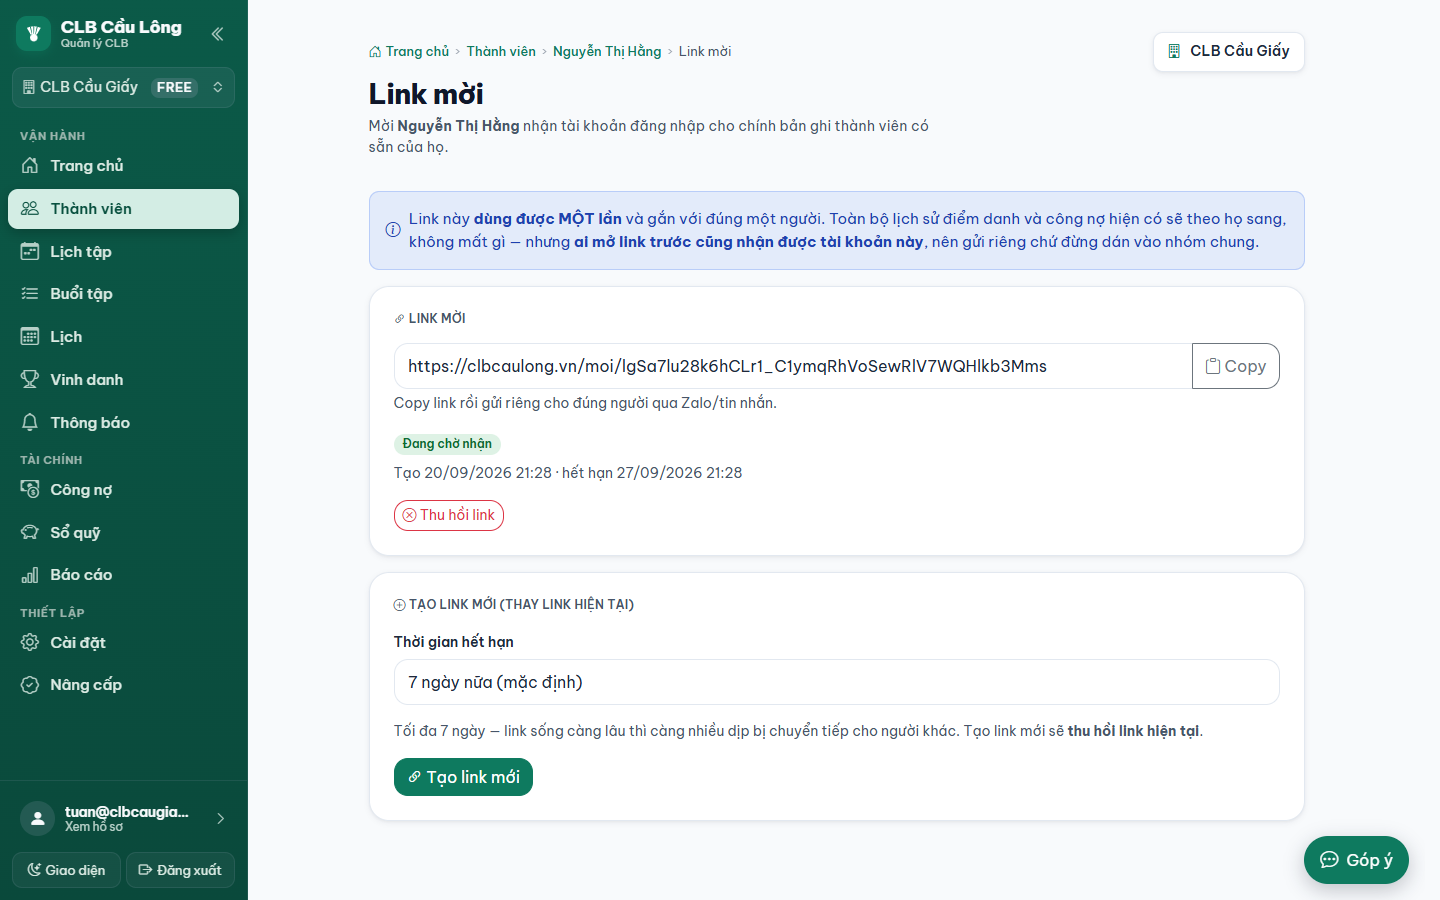Click the Nâng cấp badge icon
Screen dimensions: 1440x900
(30, 685)
